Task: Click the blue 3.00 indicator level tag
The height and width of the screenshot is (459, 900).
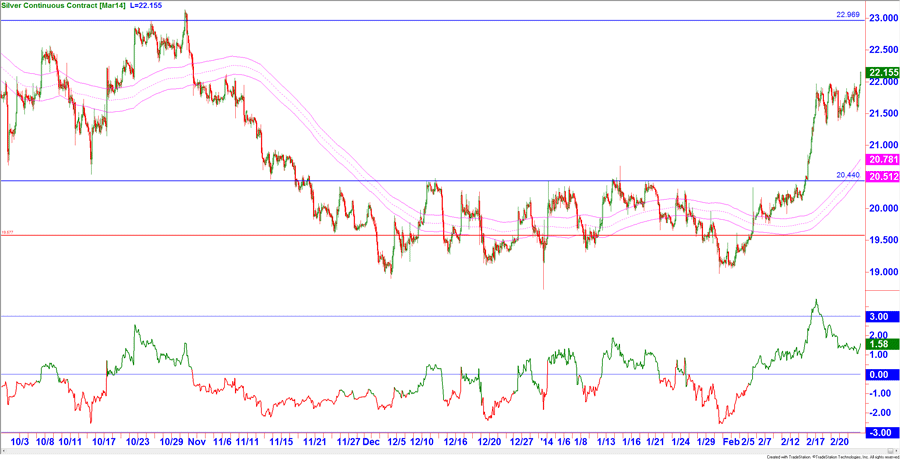Action: point(881,317)
